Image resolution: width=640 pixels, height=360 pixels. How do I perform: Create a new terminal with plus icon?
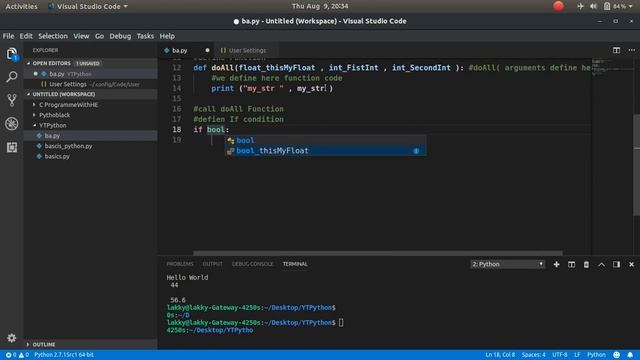pos(556,264)
